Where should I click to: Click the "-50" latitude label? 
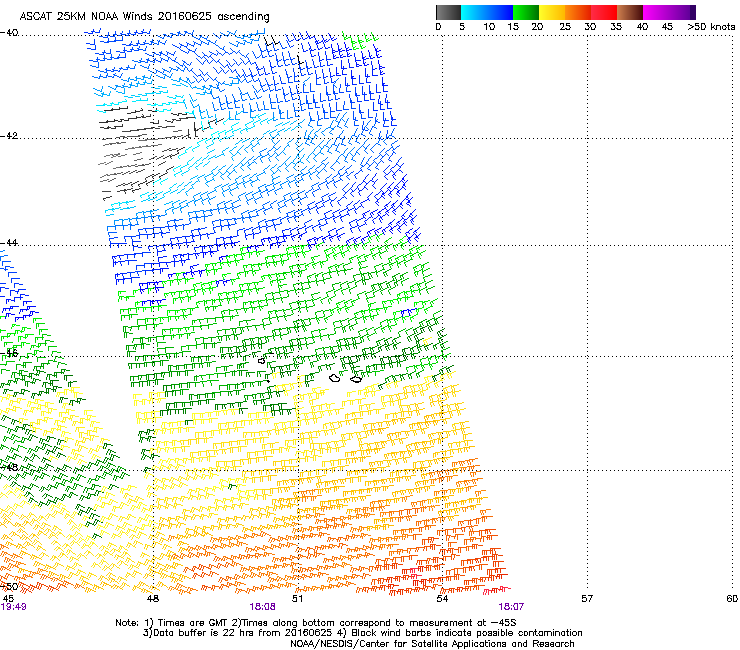[9, 587]
